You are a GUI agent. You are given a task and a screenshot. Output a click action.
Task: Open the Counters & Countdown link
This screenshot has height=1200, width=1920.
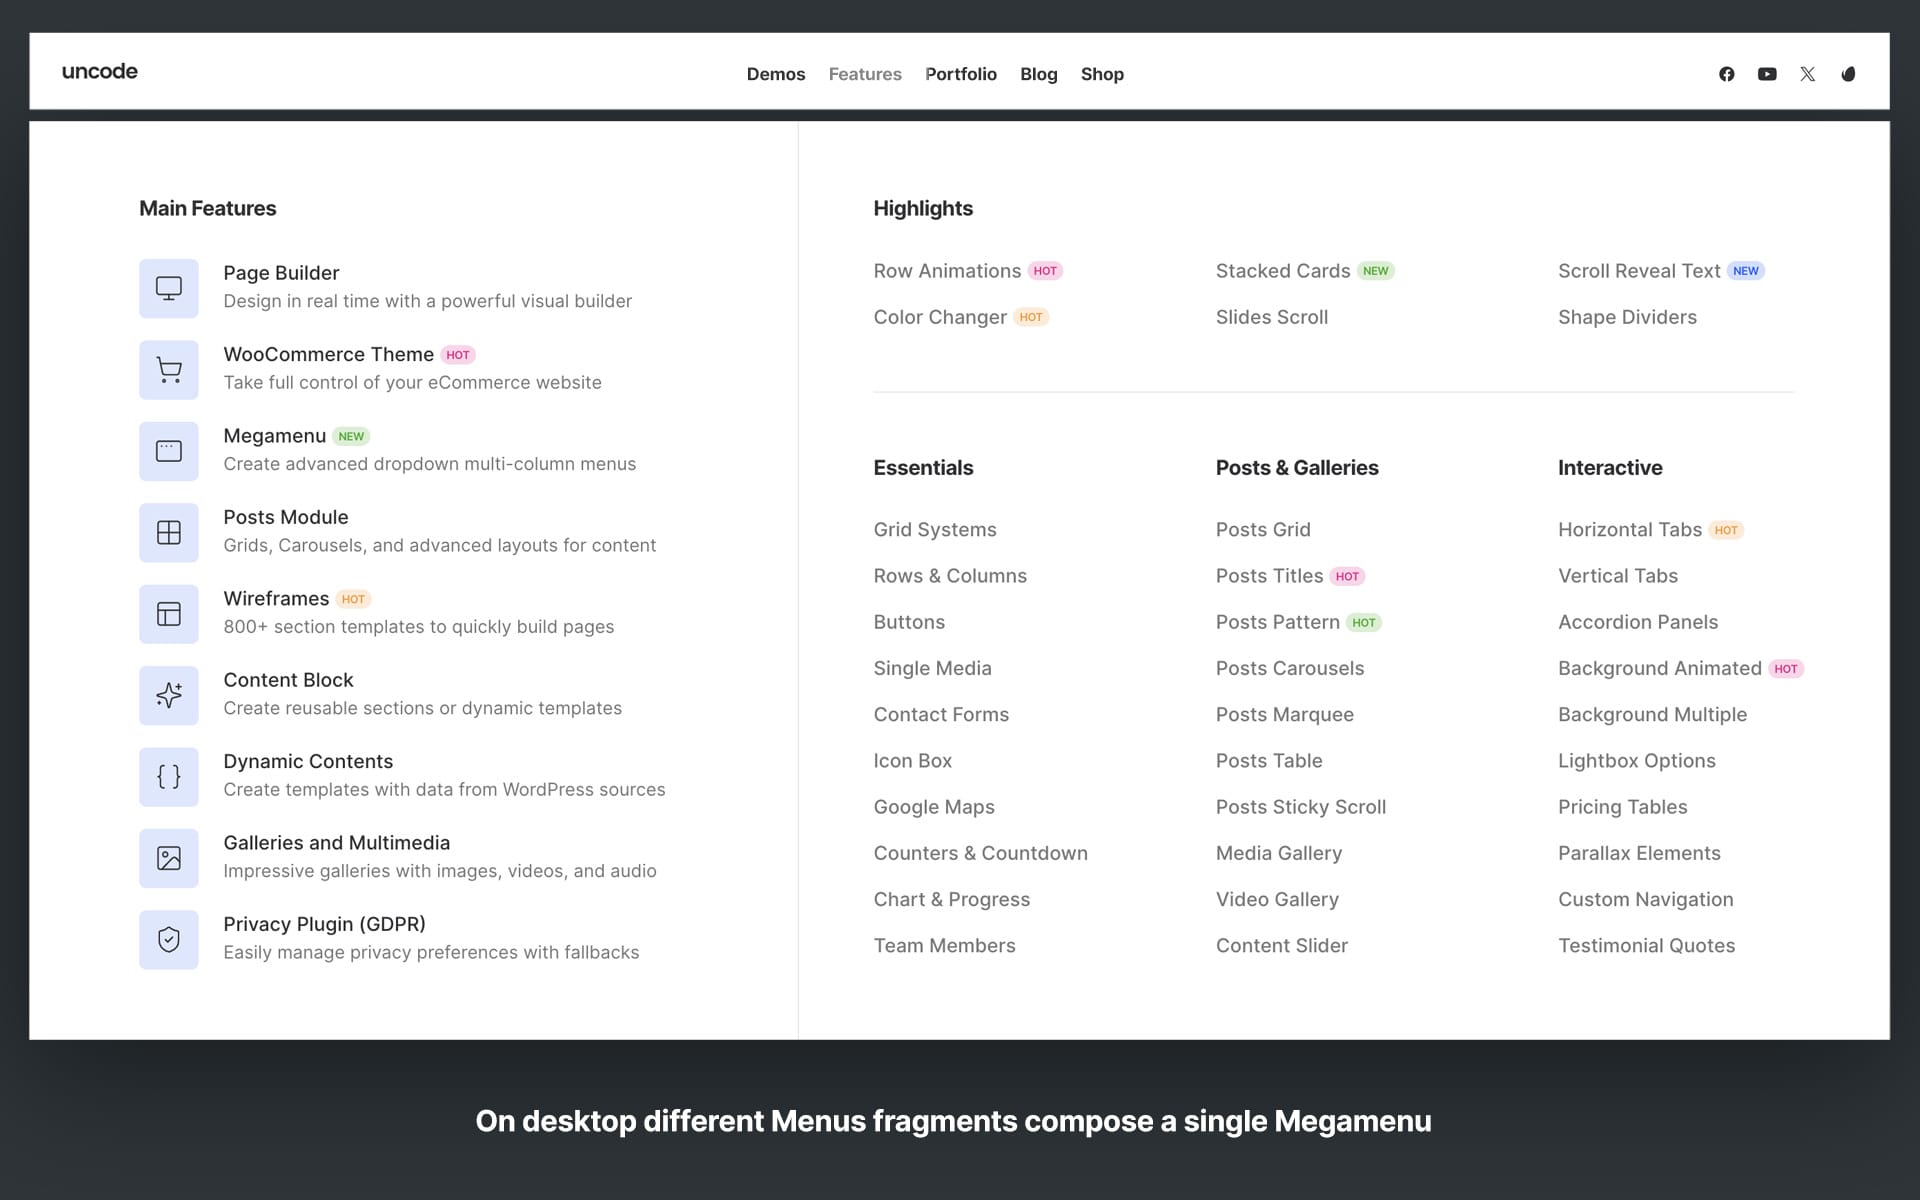(x=980, y=853)
